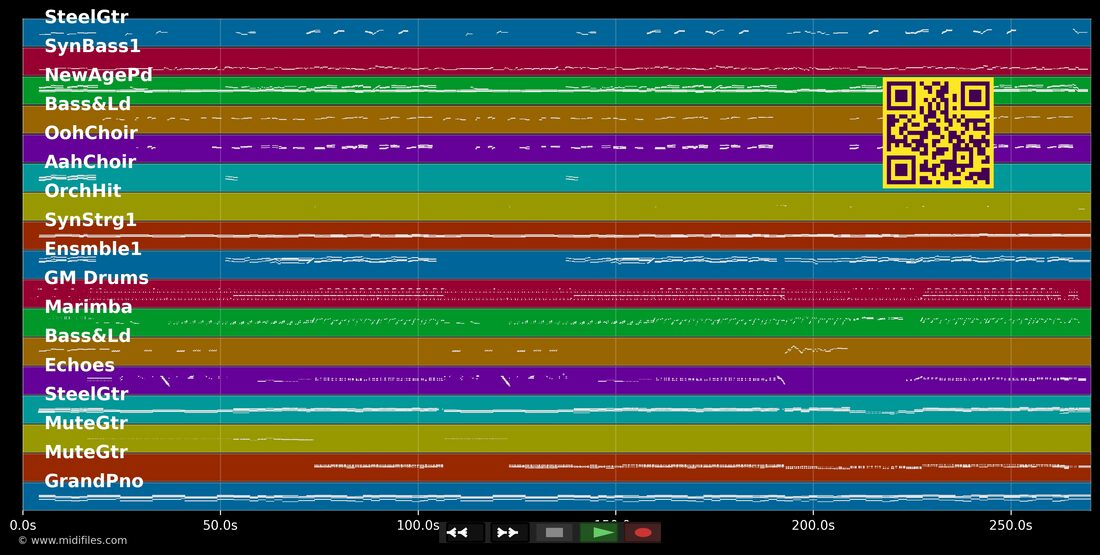Select the OohChoir track label
This screenshot has height=555, width=1100.
[91, 133]
